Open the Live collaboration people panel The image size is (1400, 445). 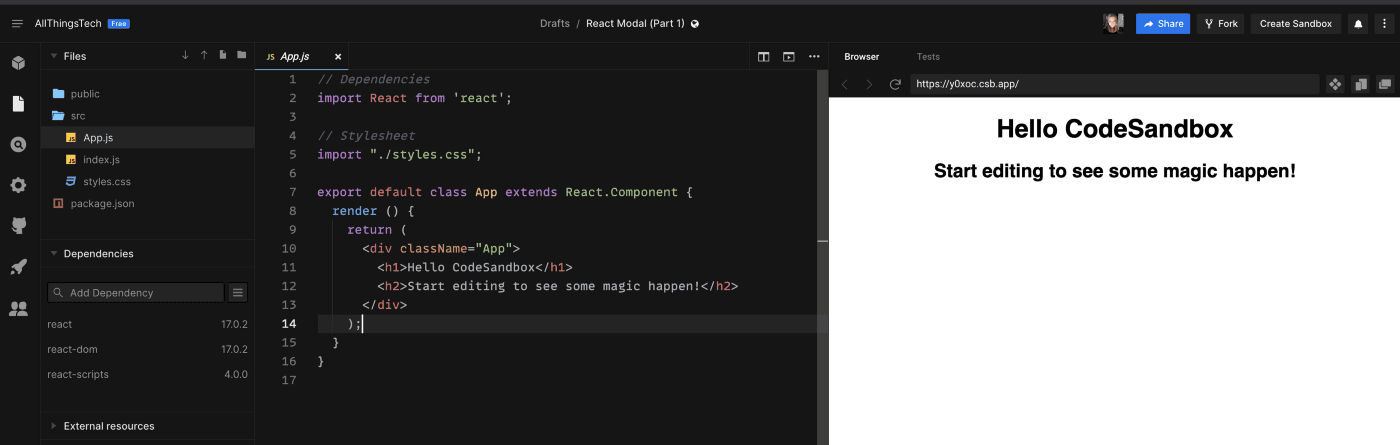click(x=18, y=309)
